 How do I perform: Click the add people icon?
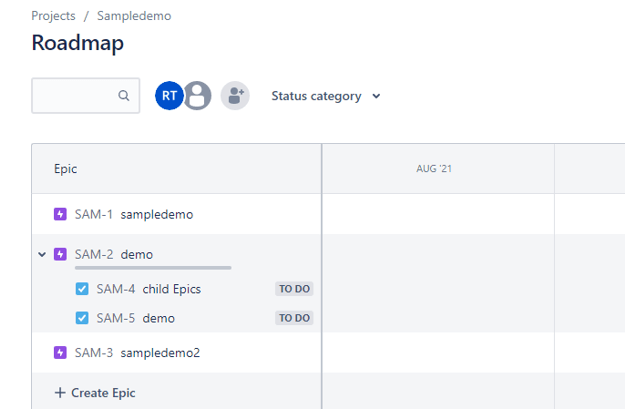coord(235,96)
